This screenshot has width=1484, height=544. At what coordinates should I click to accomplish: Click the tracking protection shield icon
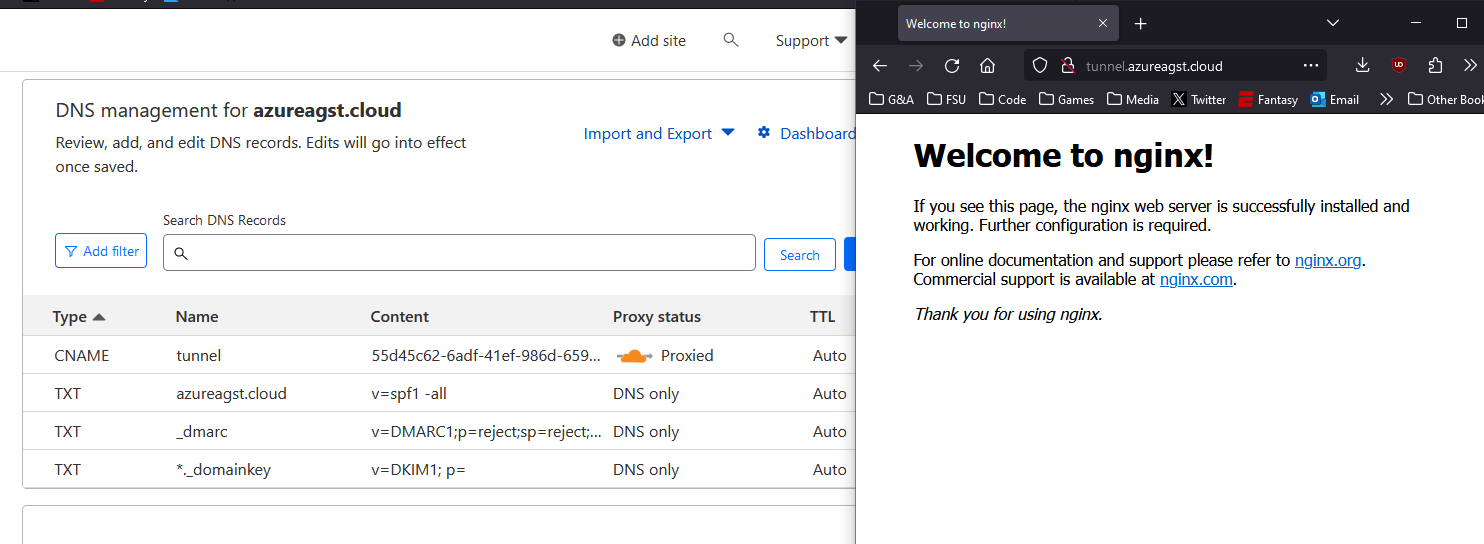(1040, 66)
